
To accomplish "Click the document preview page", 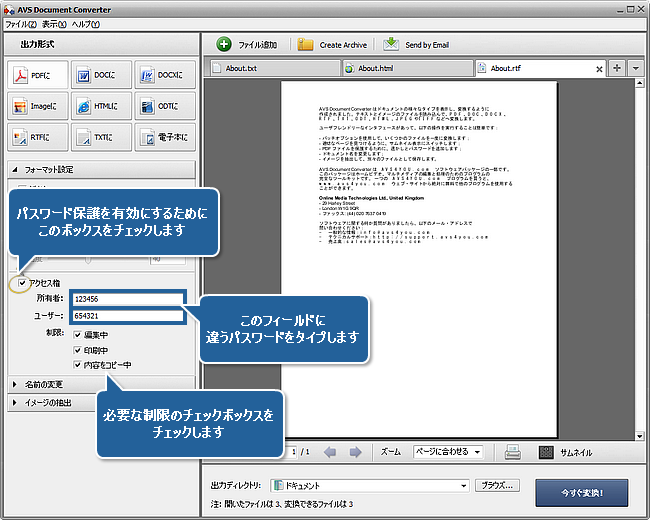I will (x=419, y=259).
